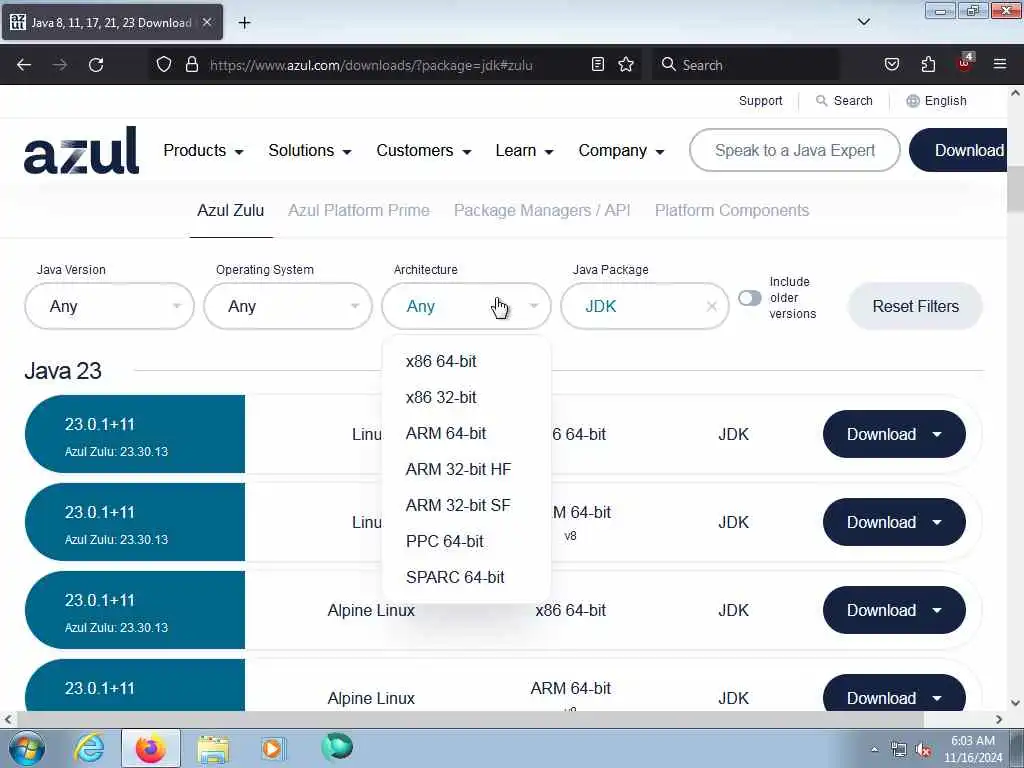The width and height of the screenshot is (1024, 768).
Task: Expand the Customers menu
Action: click(423, 150)
